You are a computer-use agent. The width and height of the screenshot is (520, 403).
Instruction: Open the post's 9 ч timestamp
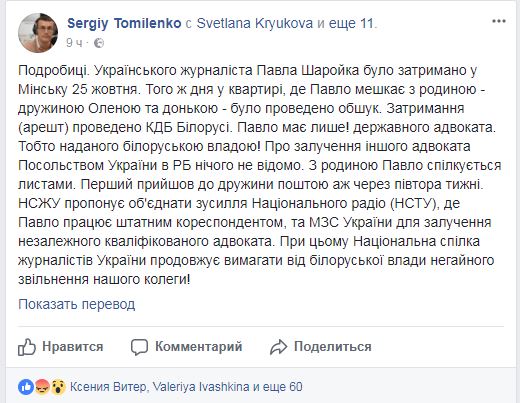tap(74, 43)
